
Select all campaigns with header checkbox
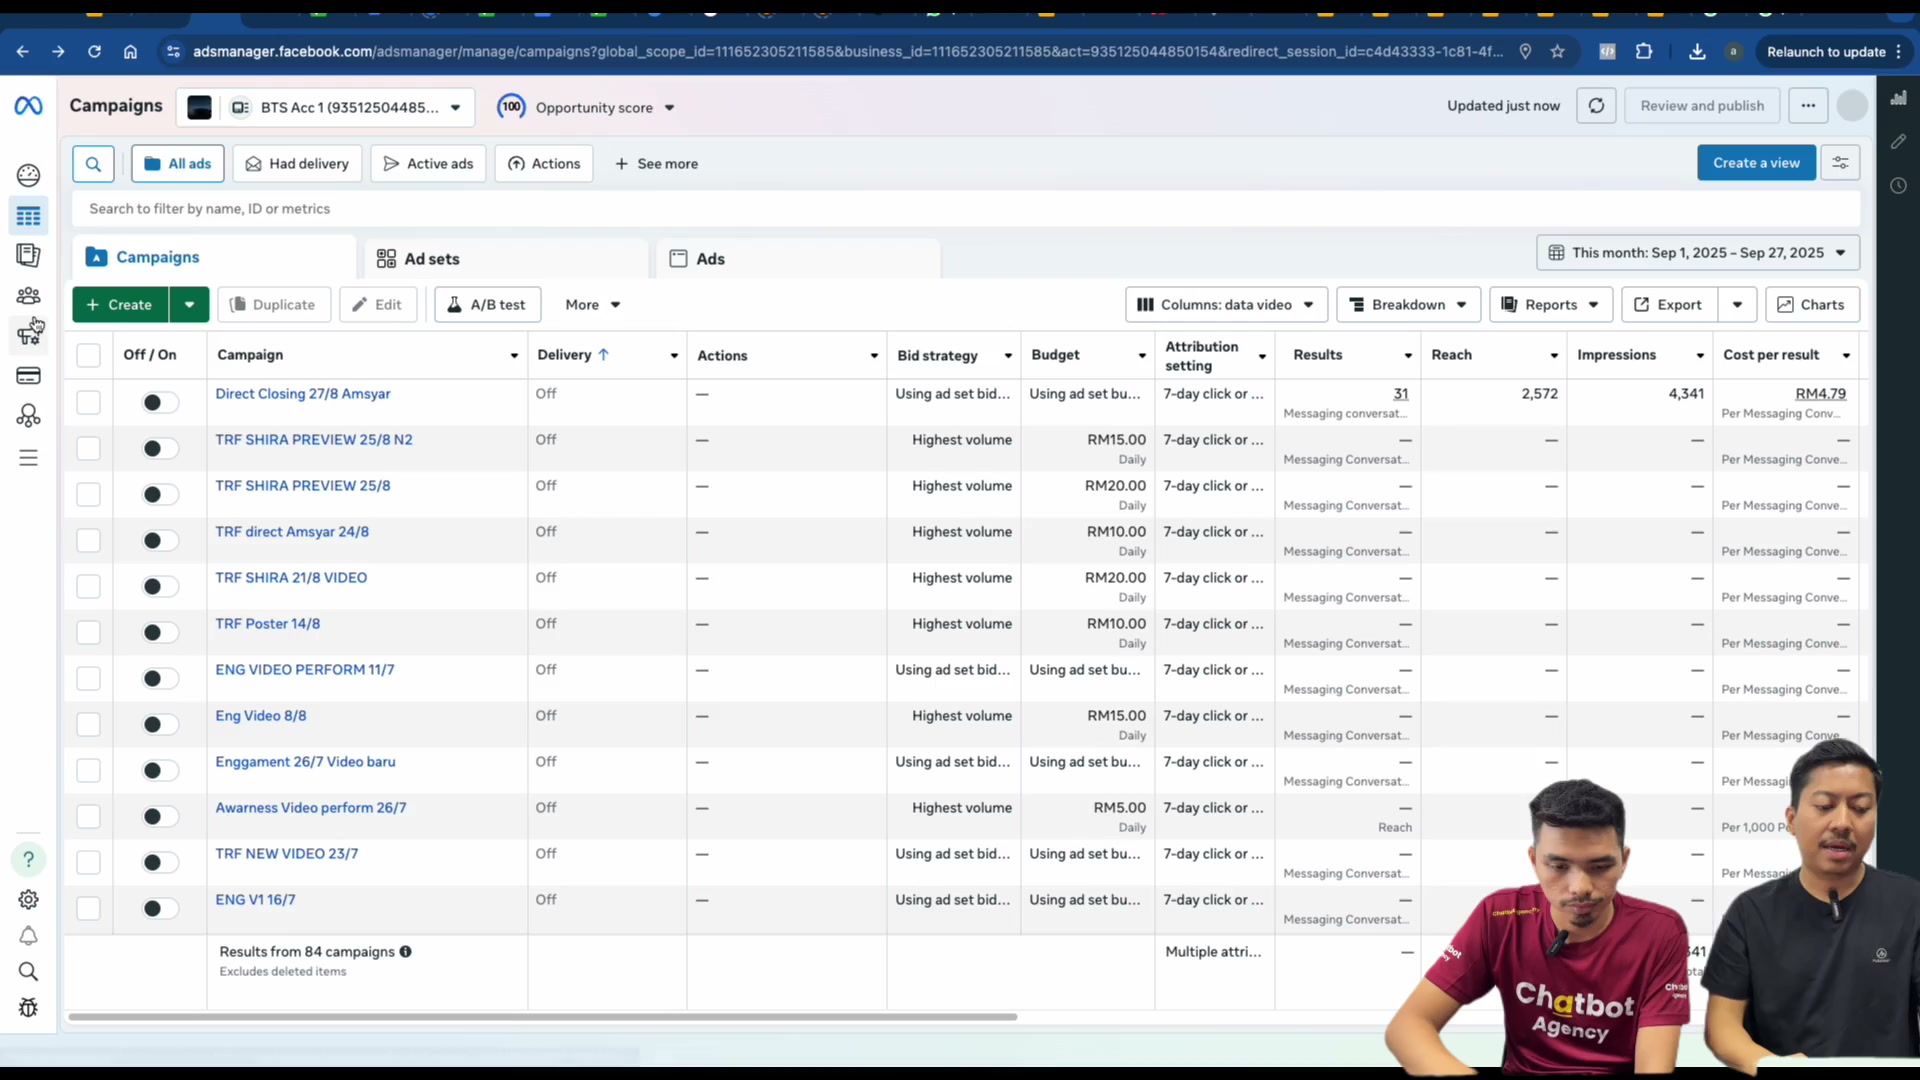coord(88,355)
